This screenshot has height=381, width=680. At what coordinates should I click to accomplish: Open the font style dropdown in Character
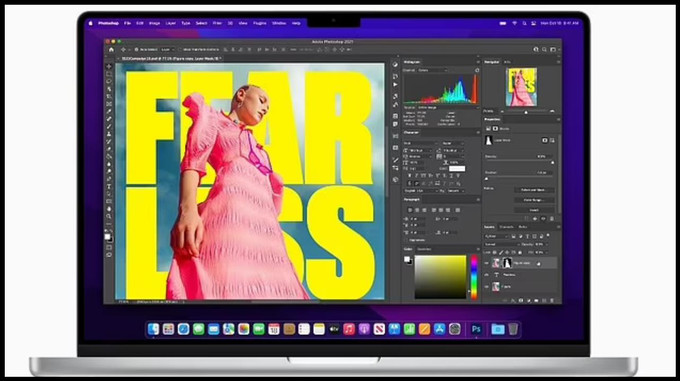(x=452, y=143)
